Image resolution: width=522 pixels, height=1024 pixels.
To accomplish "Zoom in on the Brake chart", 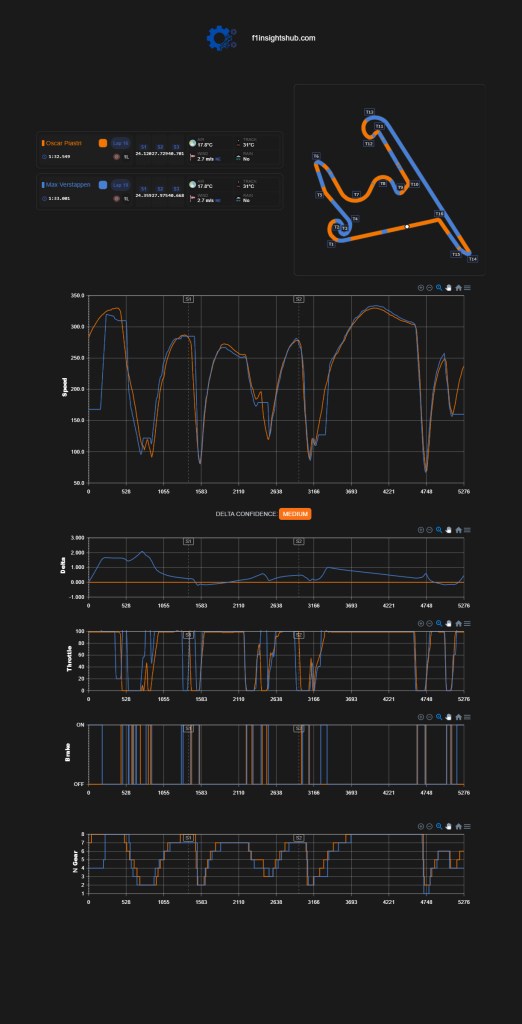I will tap(421, 717).
